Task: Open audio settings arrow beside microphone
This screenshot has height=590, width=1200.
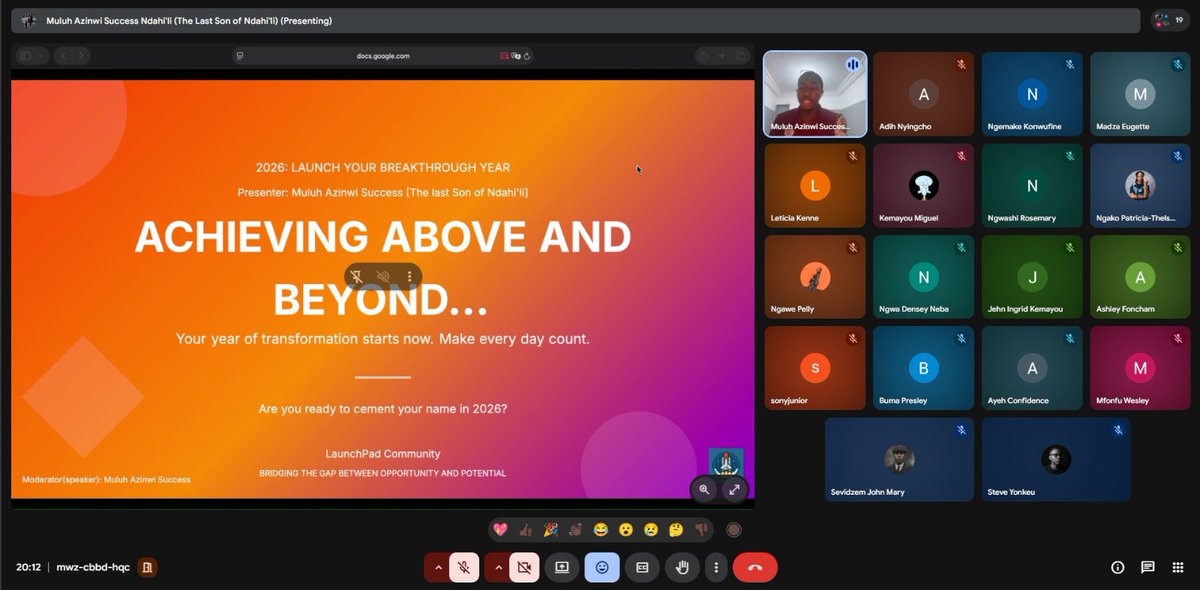Action: (x=437, y=567)
